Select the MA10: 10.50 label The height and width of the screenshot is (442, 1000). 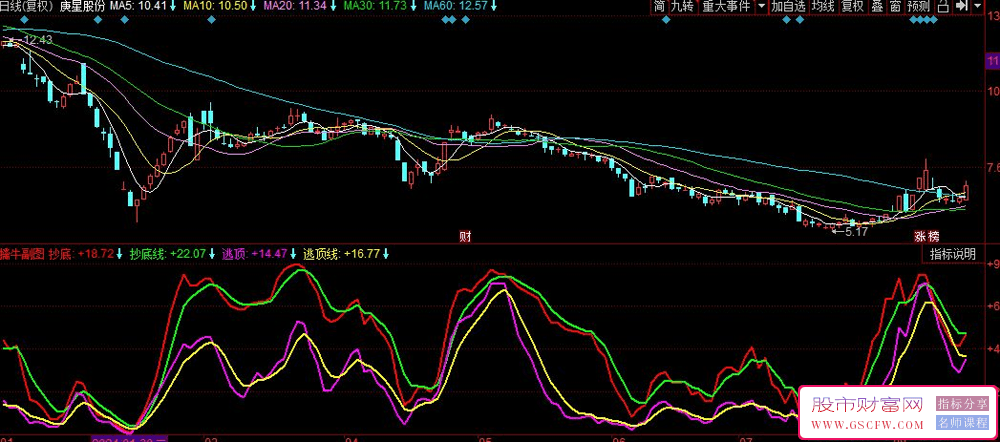[x=216, y=6]
